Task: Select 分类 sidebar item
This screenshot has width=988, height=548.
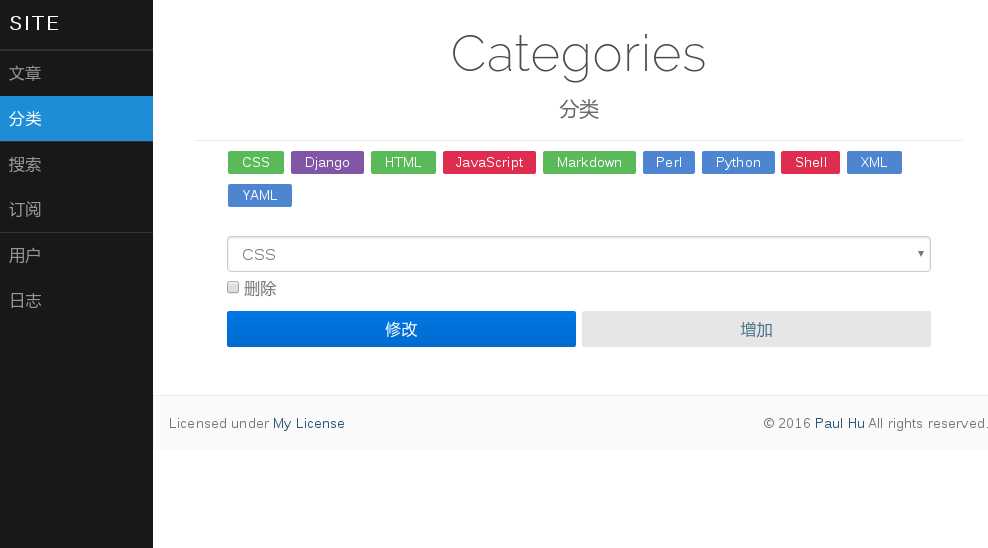Action: coord(76,118)
